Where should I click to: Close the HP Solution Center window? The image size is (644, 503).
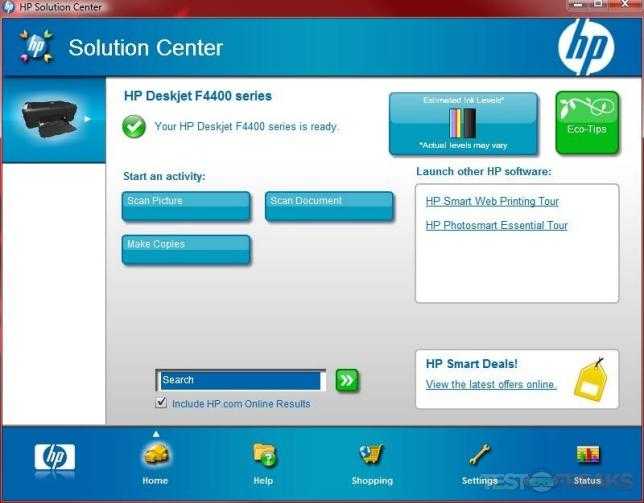[625, 4]
